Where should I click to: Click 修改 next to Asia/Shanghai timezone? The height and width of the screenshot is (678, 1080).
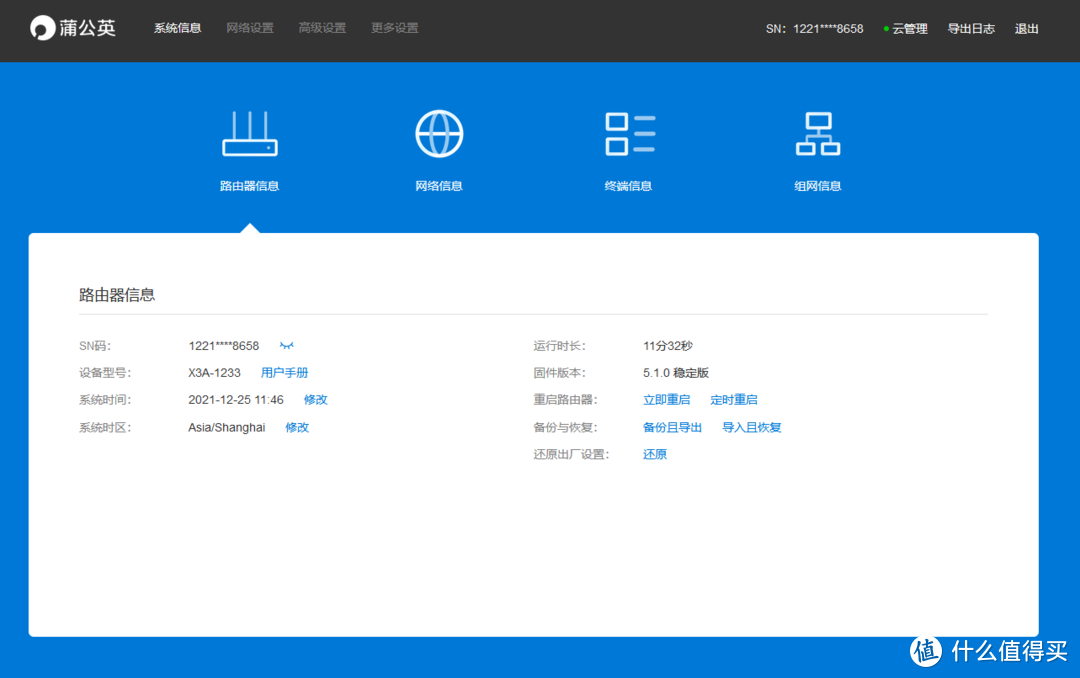point(296,426)
